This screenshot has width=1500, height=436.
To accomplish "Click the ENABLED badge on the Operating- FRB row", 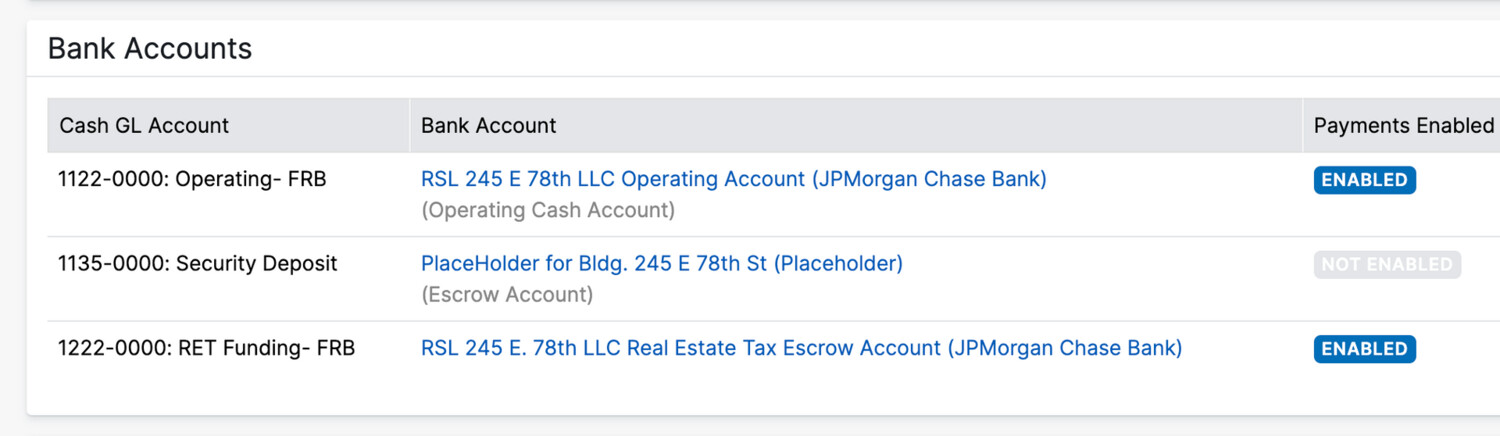I will click(x=1364, y=180).
